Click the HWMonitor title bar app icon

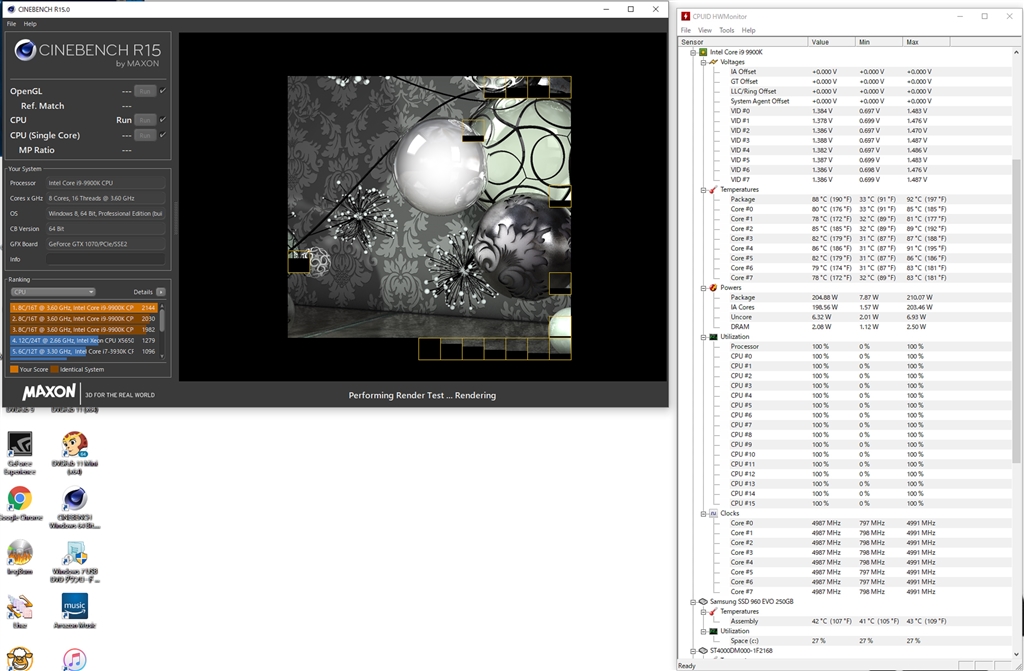685,16
